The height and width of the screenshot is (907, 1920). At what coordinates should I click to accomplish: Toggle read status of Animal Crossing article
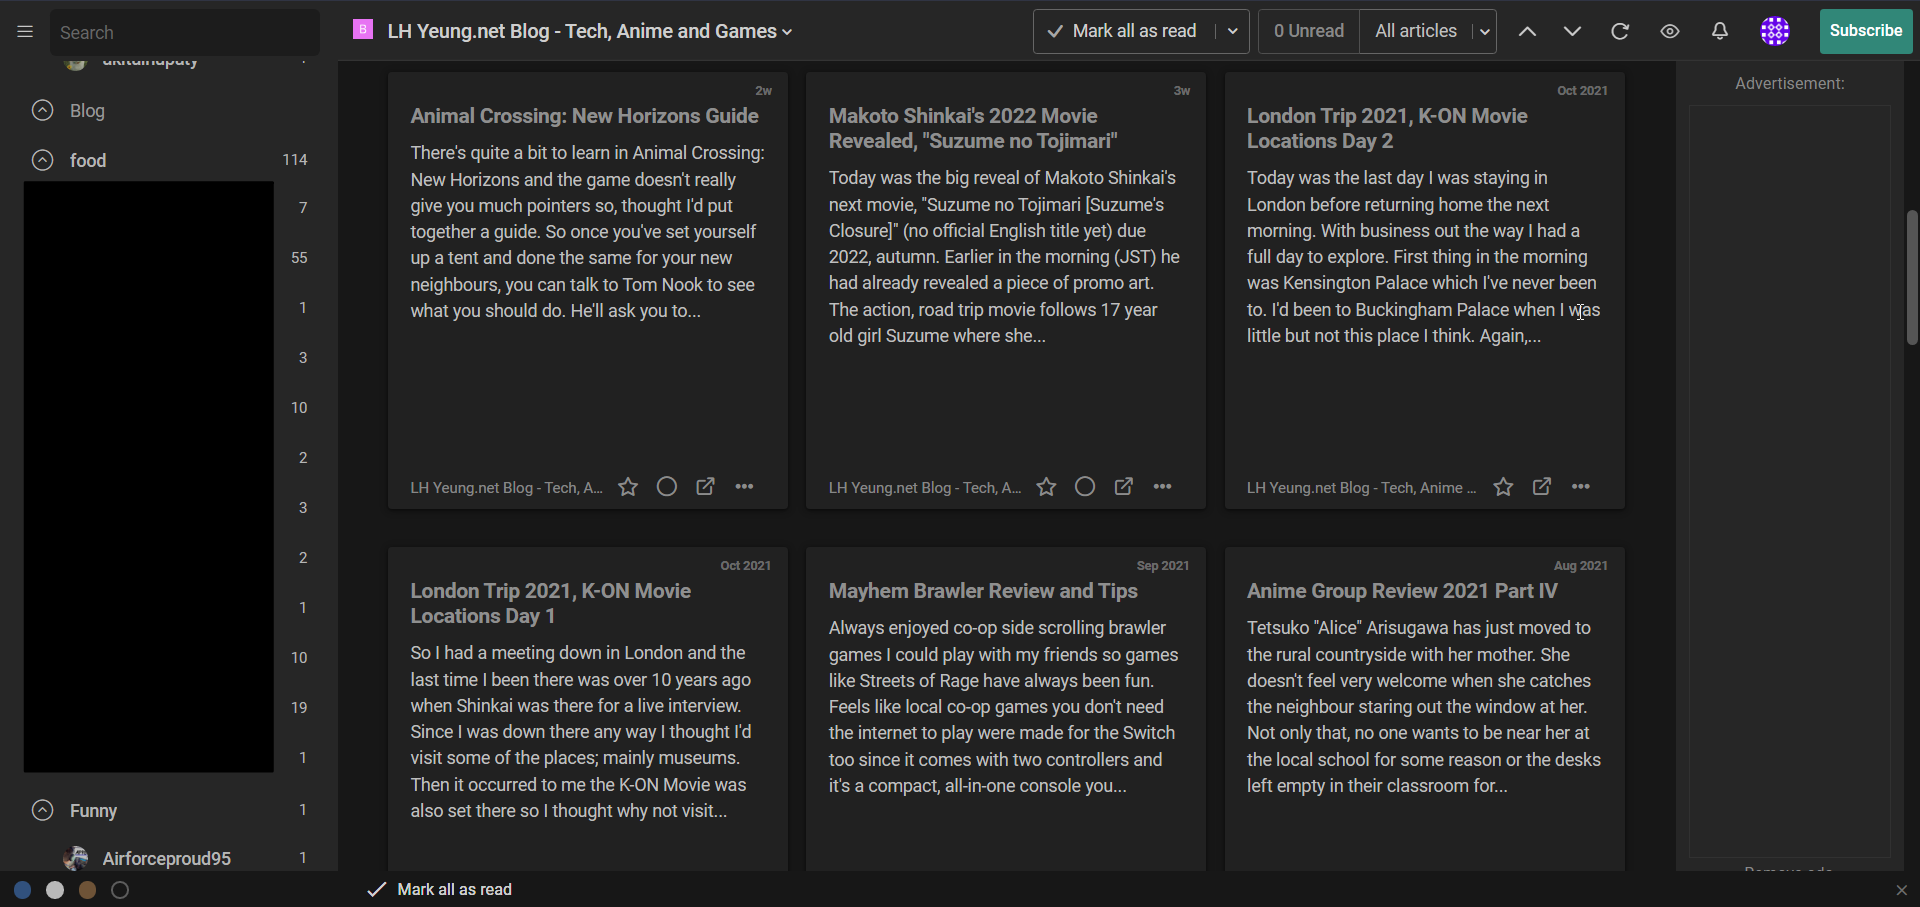coord(667,487)
